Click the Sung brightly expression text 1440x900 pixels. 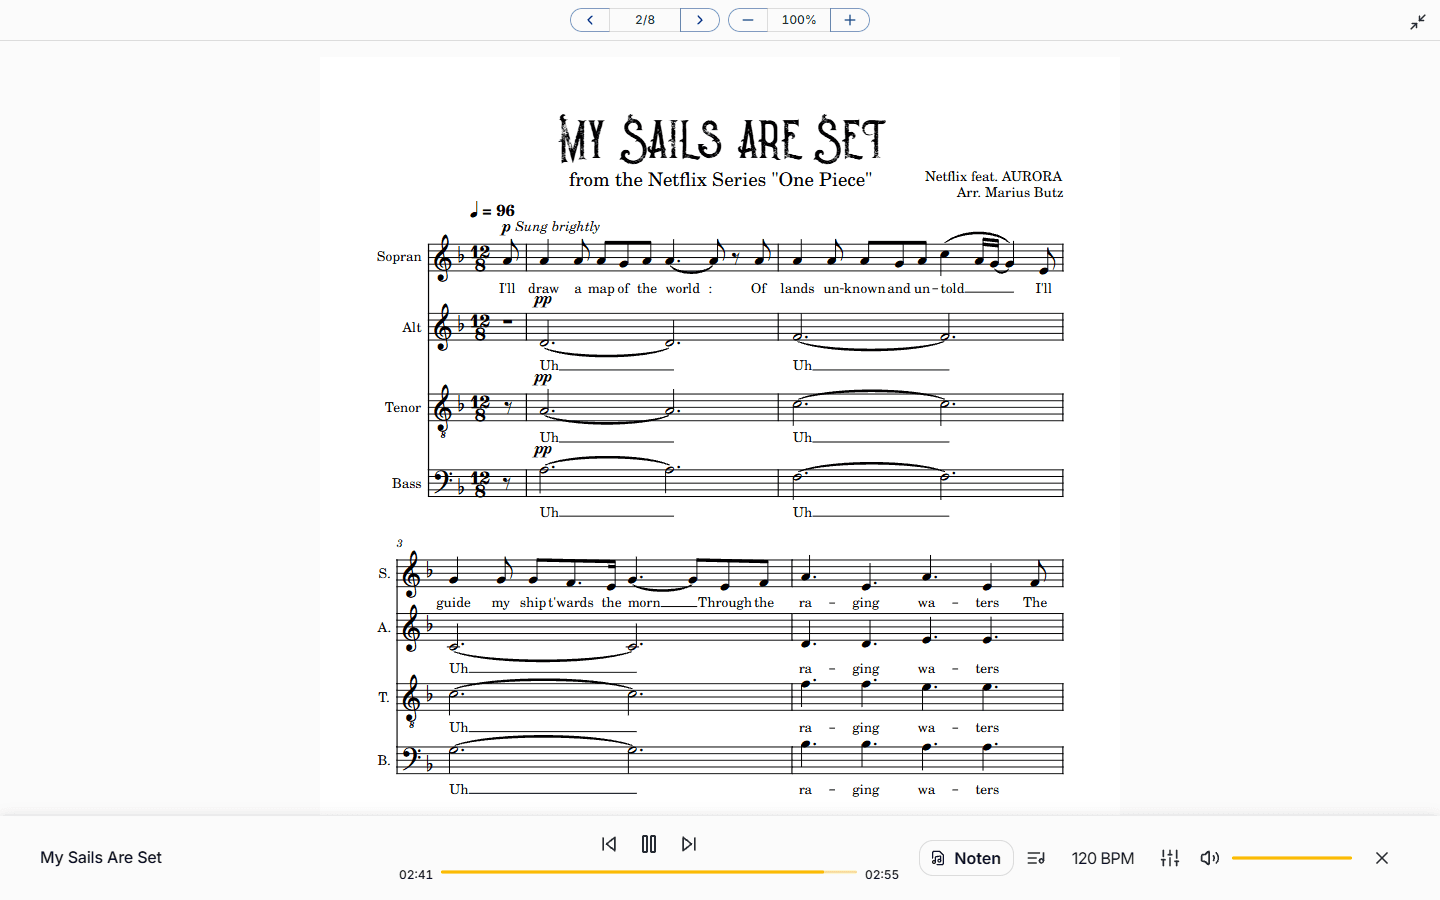(557, 227)
